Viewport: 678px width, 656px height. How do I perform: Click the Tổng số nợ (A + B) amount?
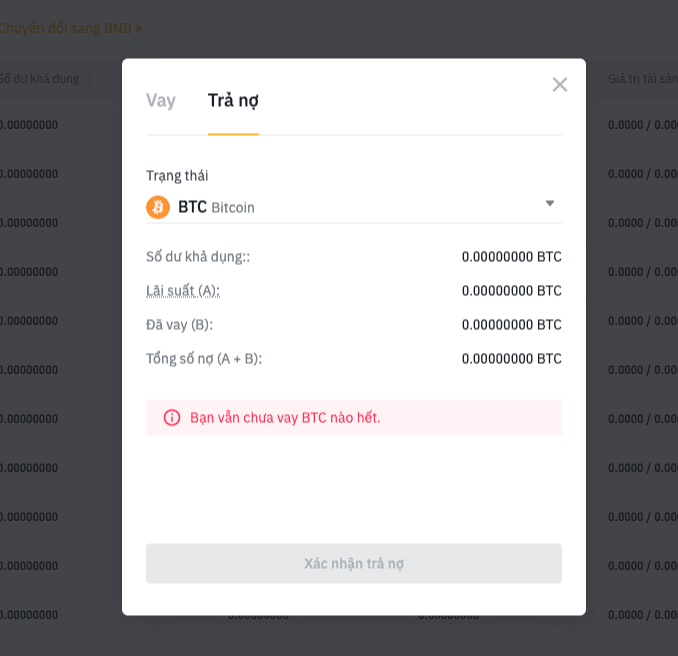(512, 359)
